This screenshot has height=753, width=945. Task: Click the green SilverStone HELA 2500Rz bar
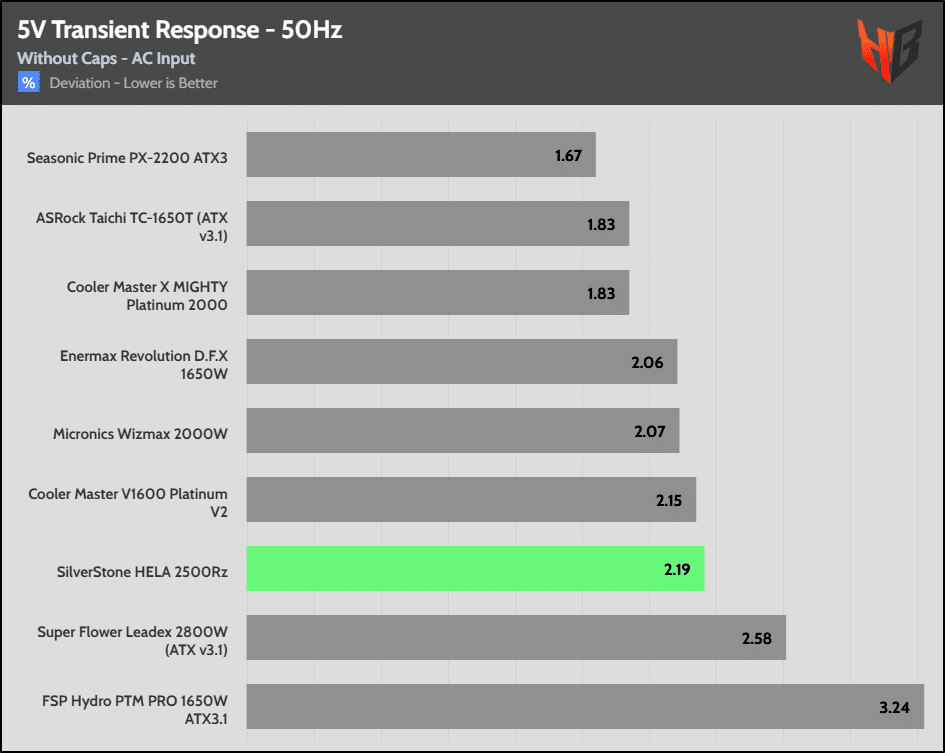475,569
